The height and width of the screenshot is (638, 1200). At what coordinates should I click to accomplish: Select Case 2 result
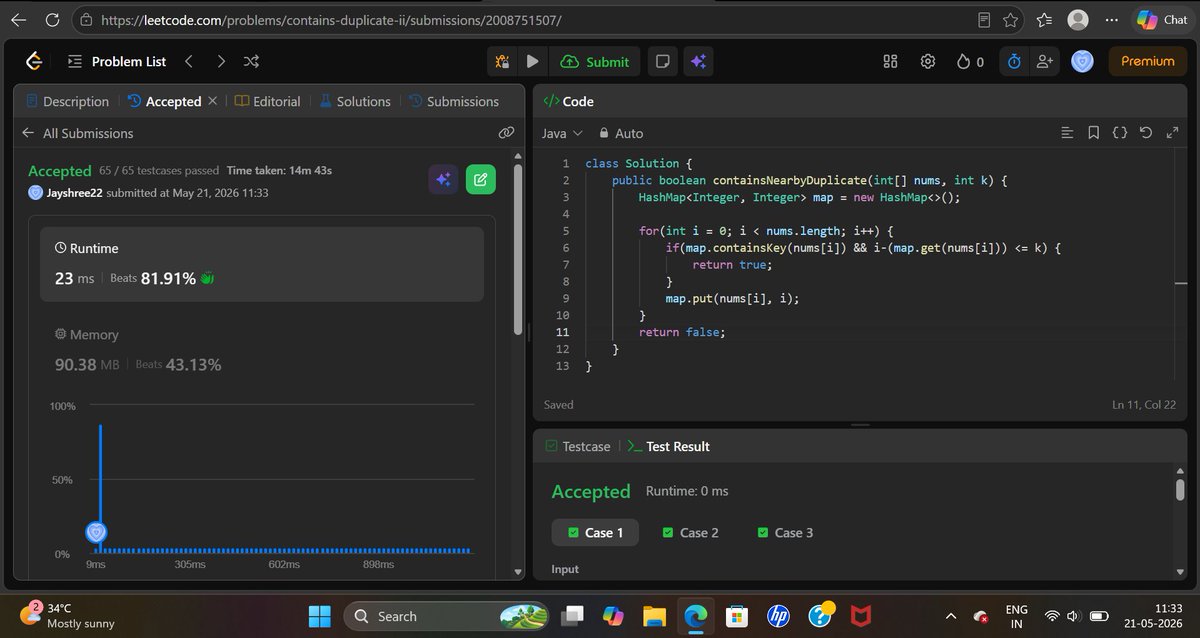(690, 533)
